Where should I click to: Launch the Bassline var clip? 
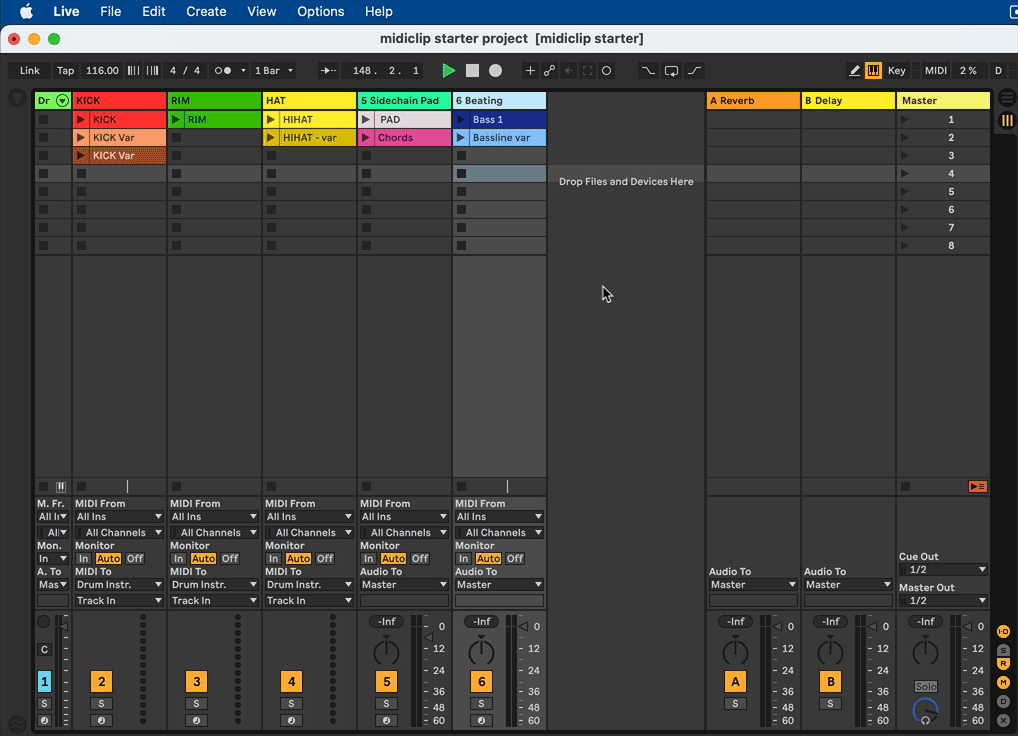click(x=461, y=138)
